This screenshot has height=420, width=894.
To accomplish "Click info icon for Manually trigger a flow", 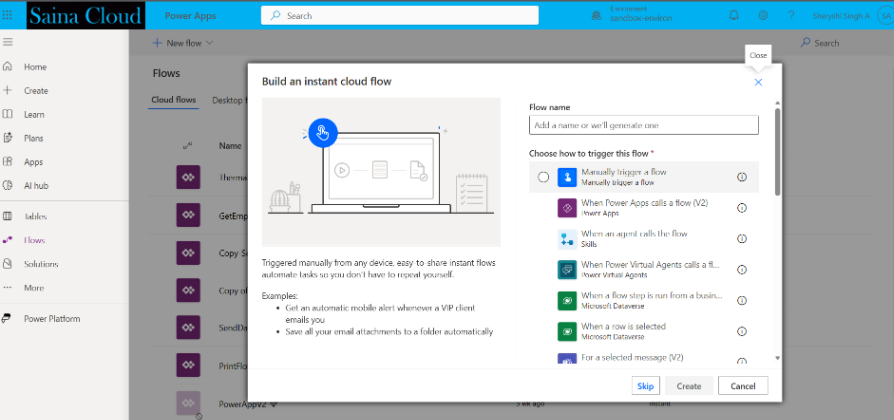I will click(742, 177).
